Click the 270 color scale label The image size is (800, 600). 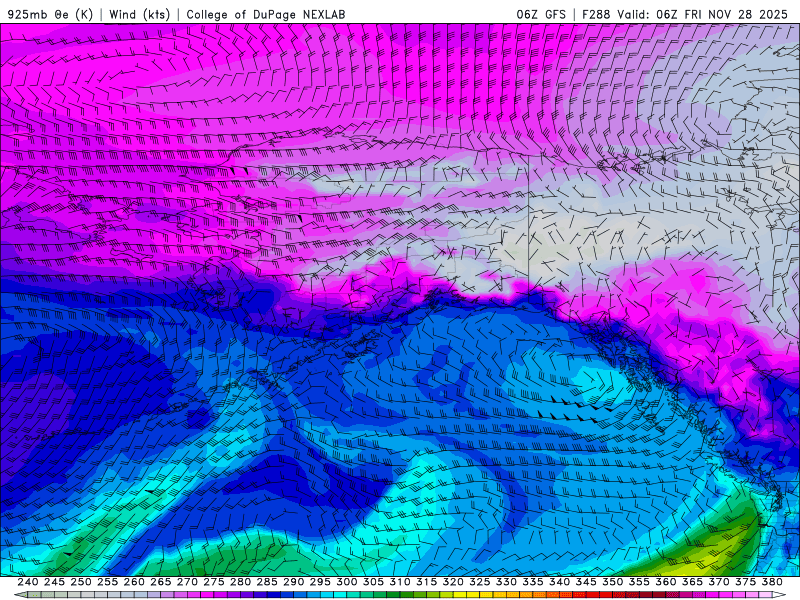[x=187, y=582]
